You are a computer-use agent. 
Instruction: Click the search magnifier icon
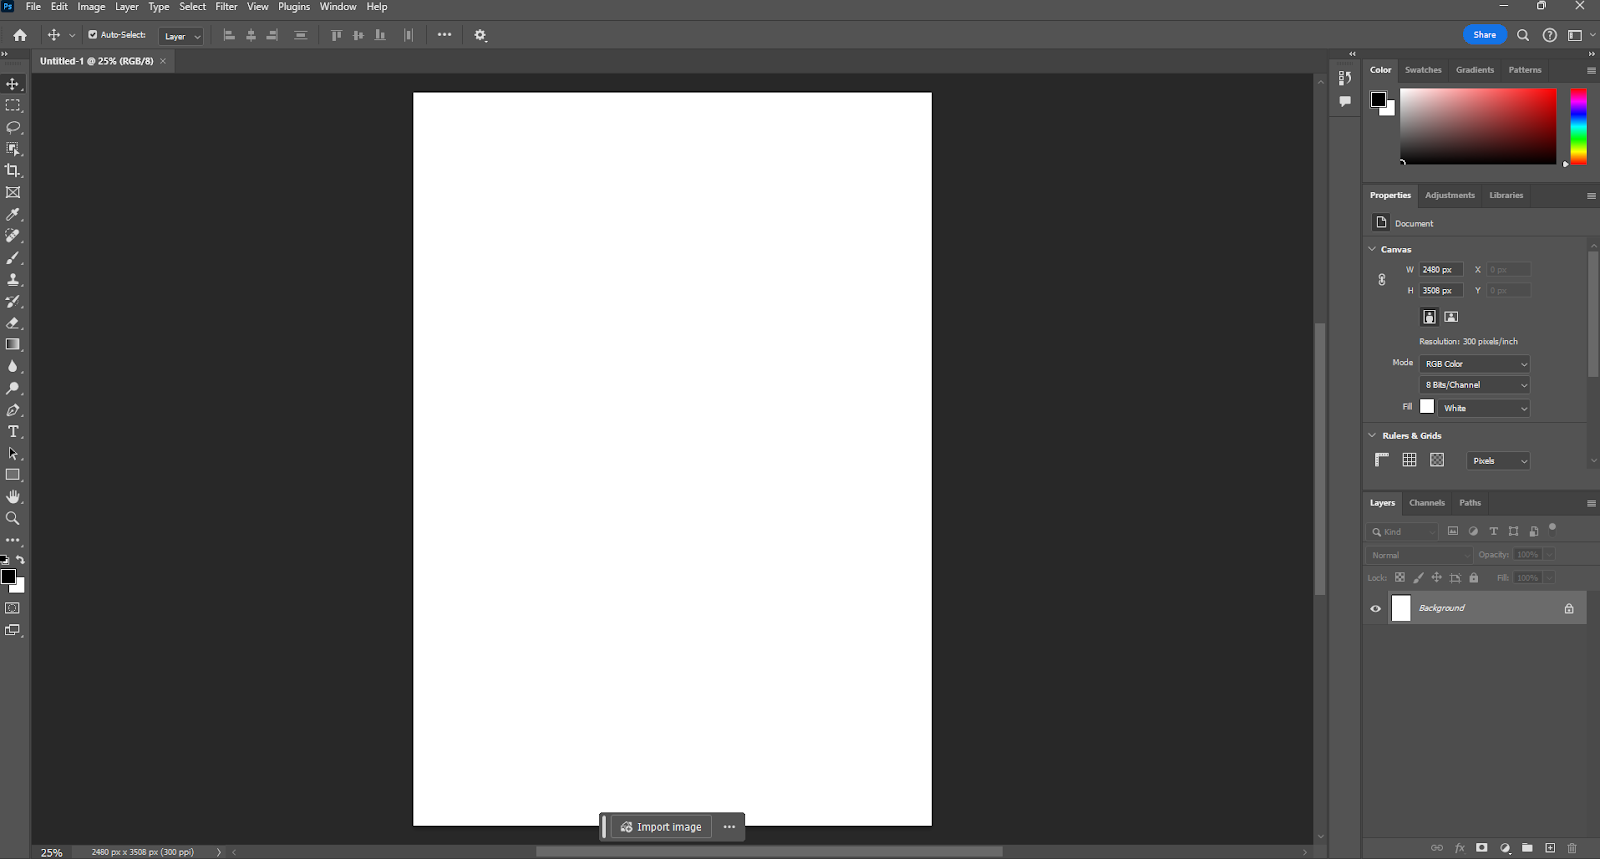tap(1523, 35)
